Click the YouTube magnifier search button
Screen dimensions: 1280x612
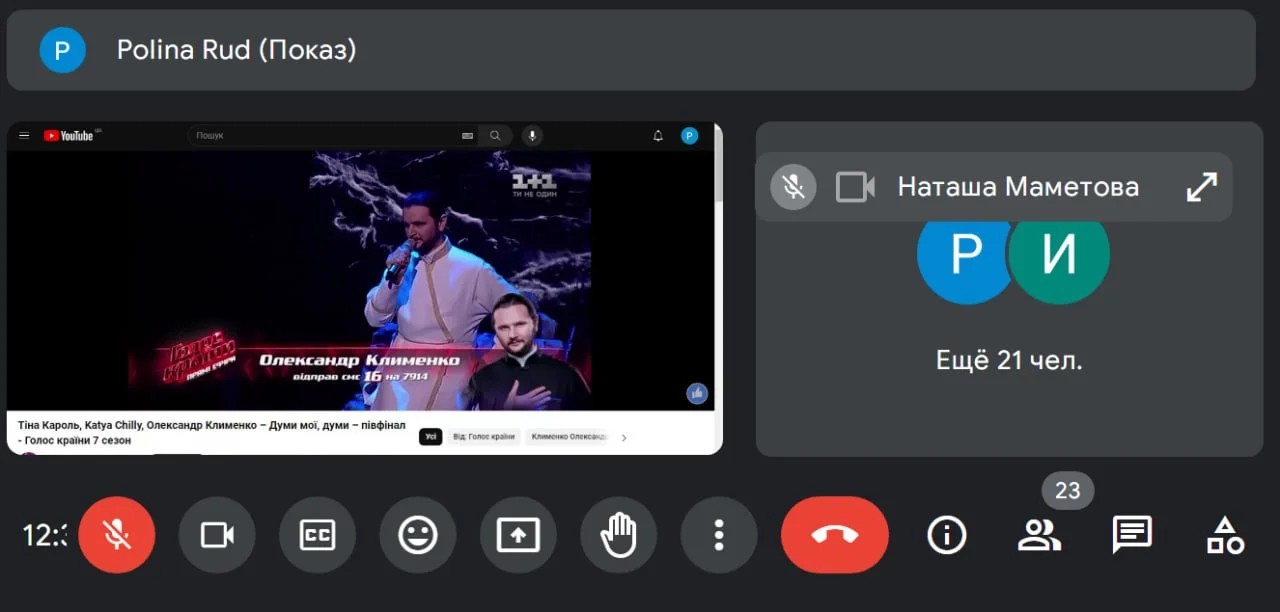495,135
